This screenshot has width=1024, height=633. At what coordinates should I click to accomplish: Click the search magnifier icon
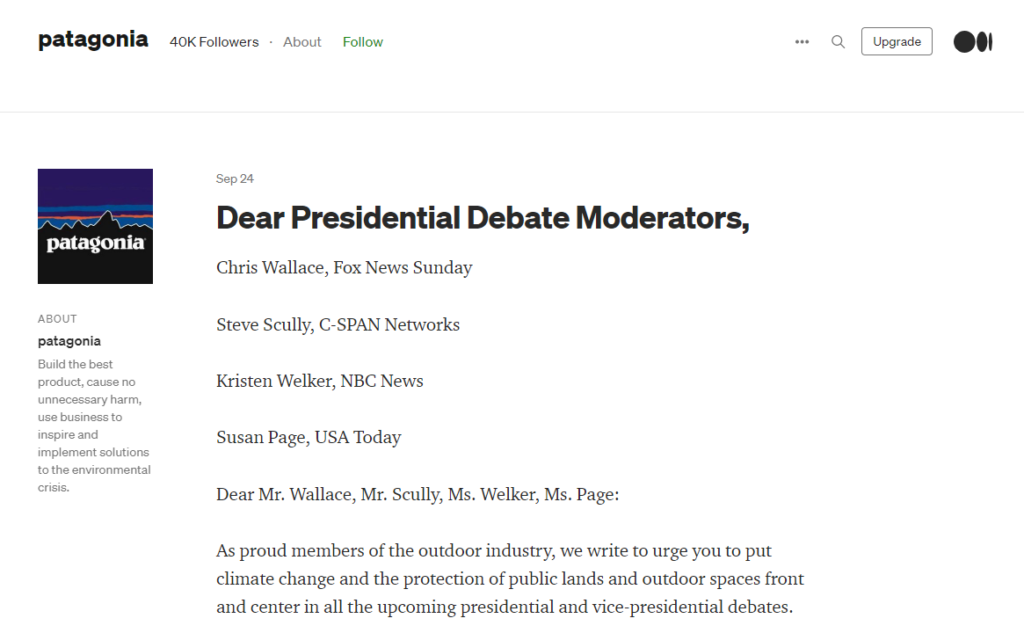[x=838, y=42]
